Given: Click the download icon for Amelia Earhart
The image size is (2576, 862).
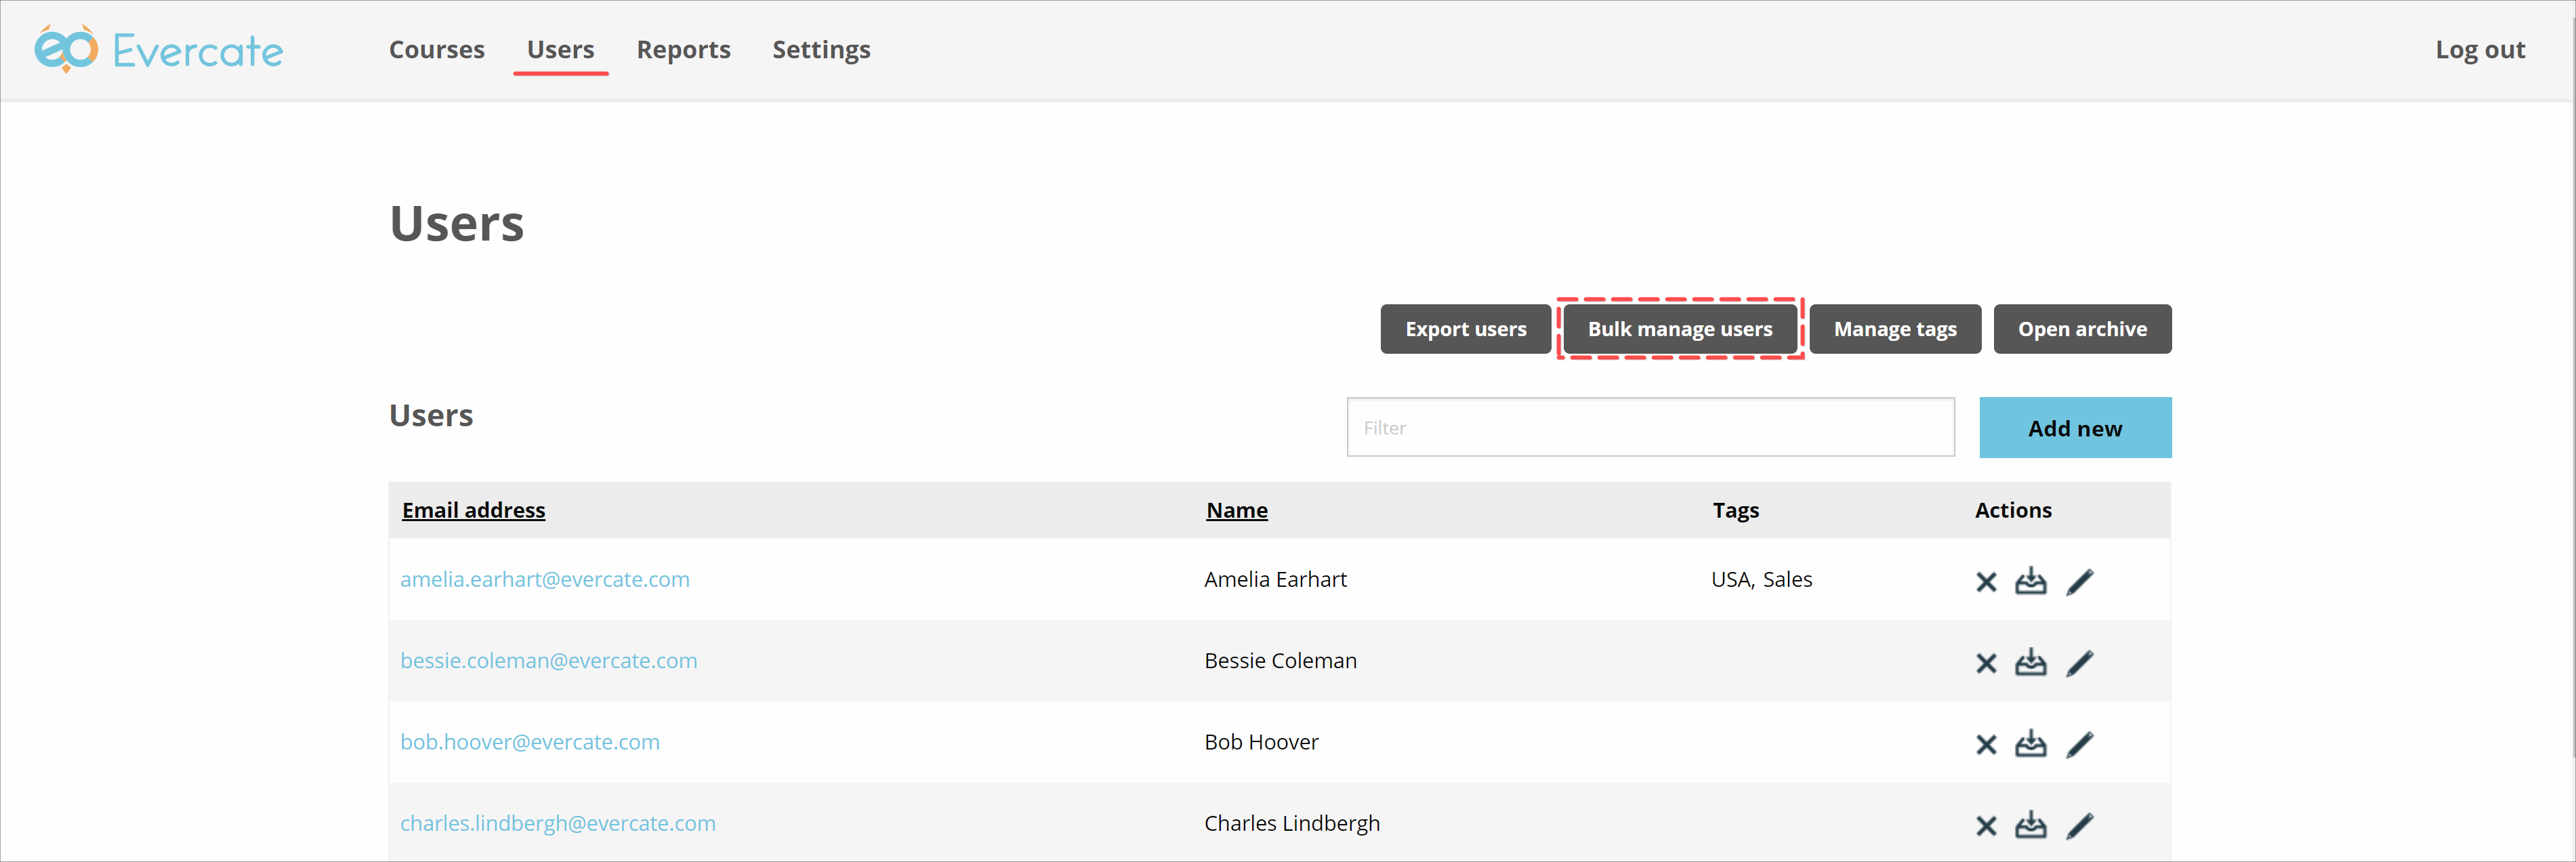Looking at the screenshot, I should click(x=2031, y=580).
